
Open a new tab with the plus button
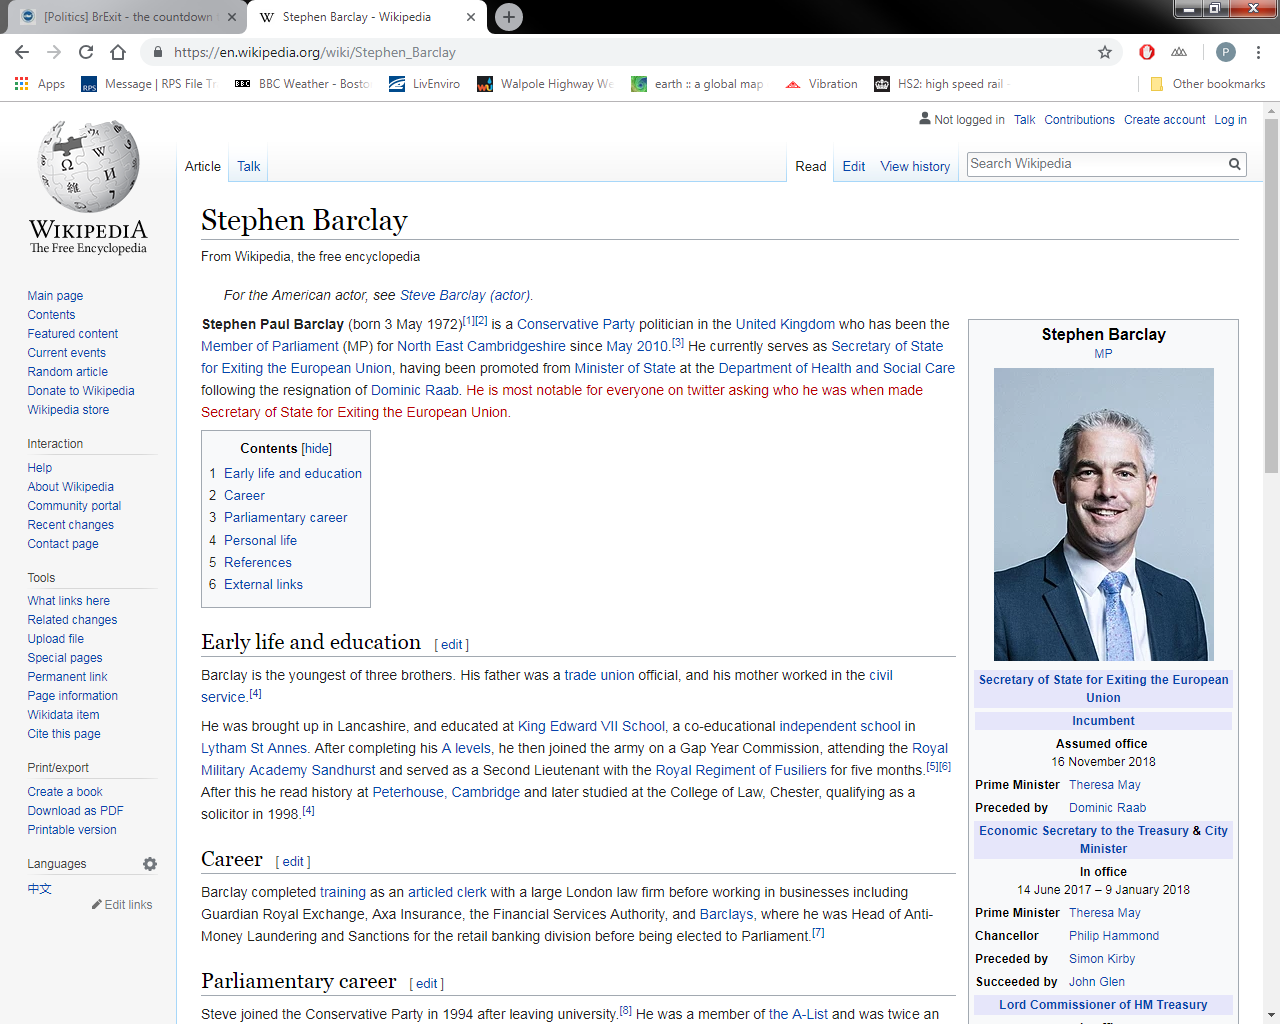[x=509, y=17]
